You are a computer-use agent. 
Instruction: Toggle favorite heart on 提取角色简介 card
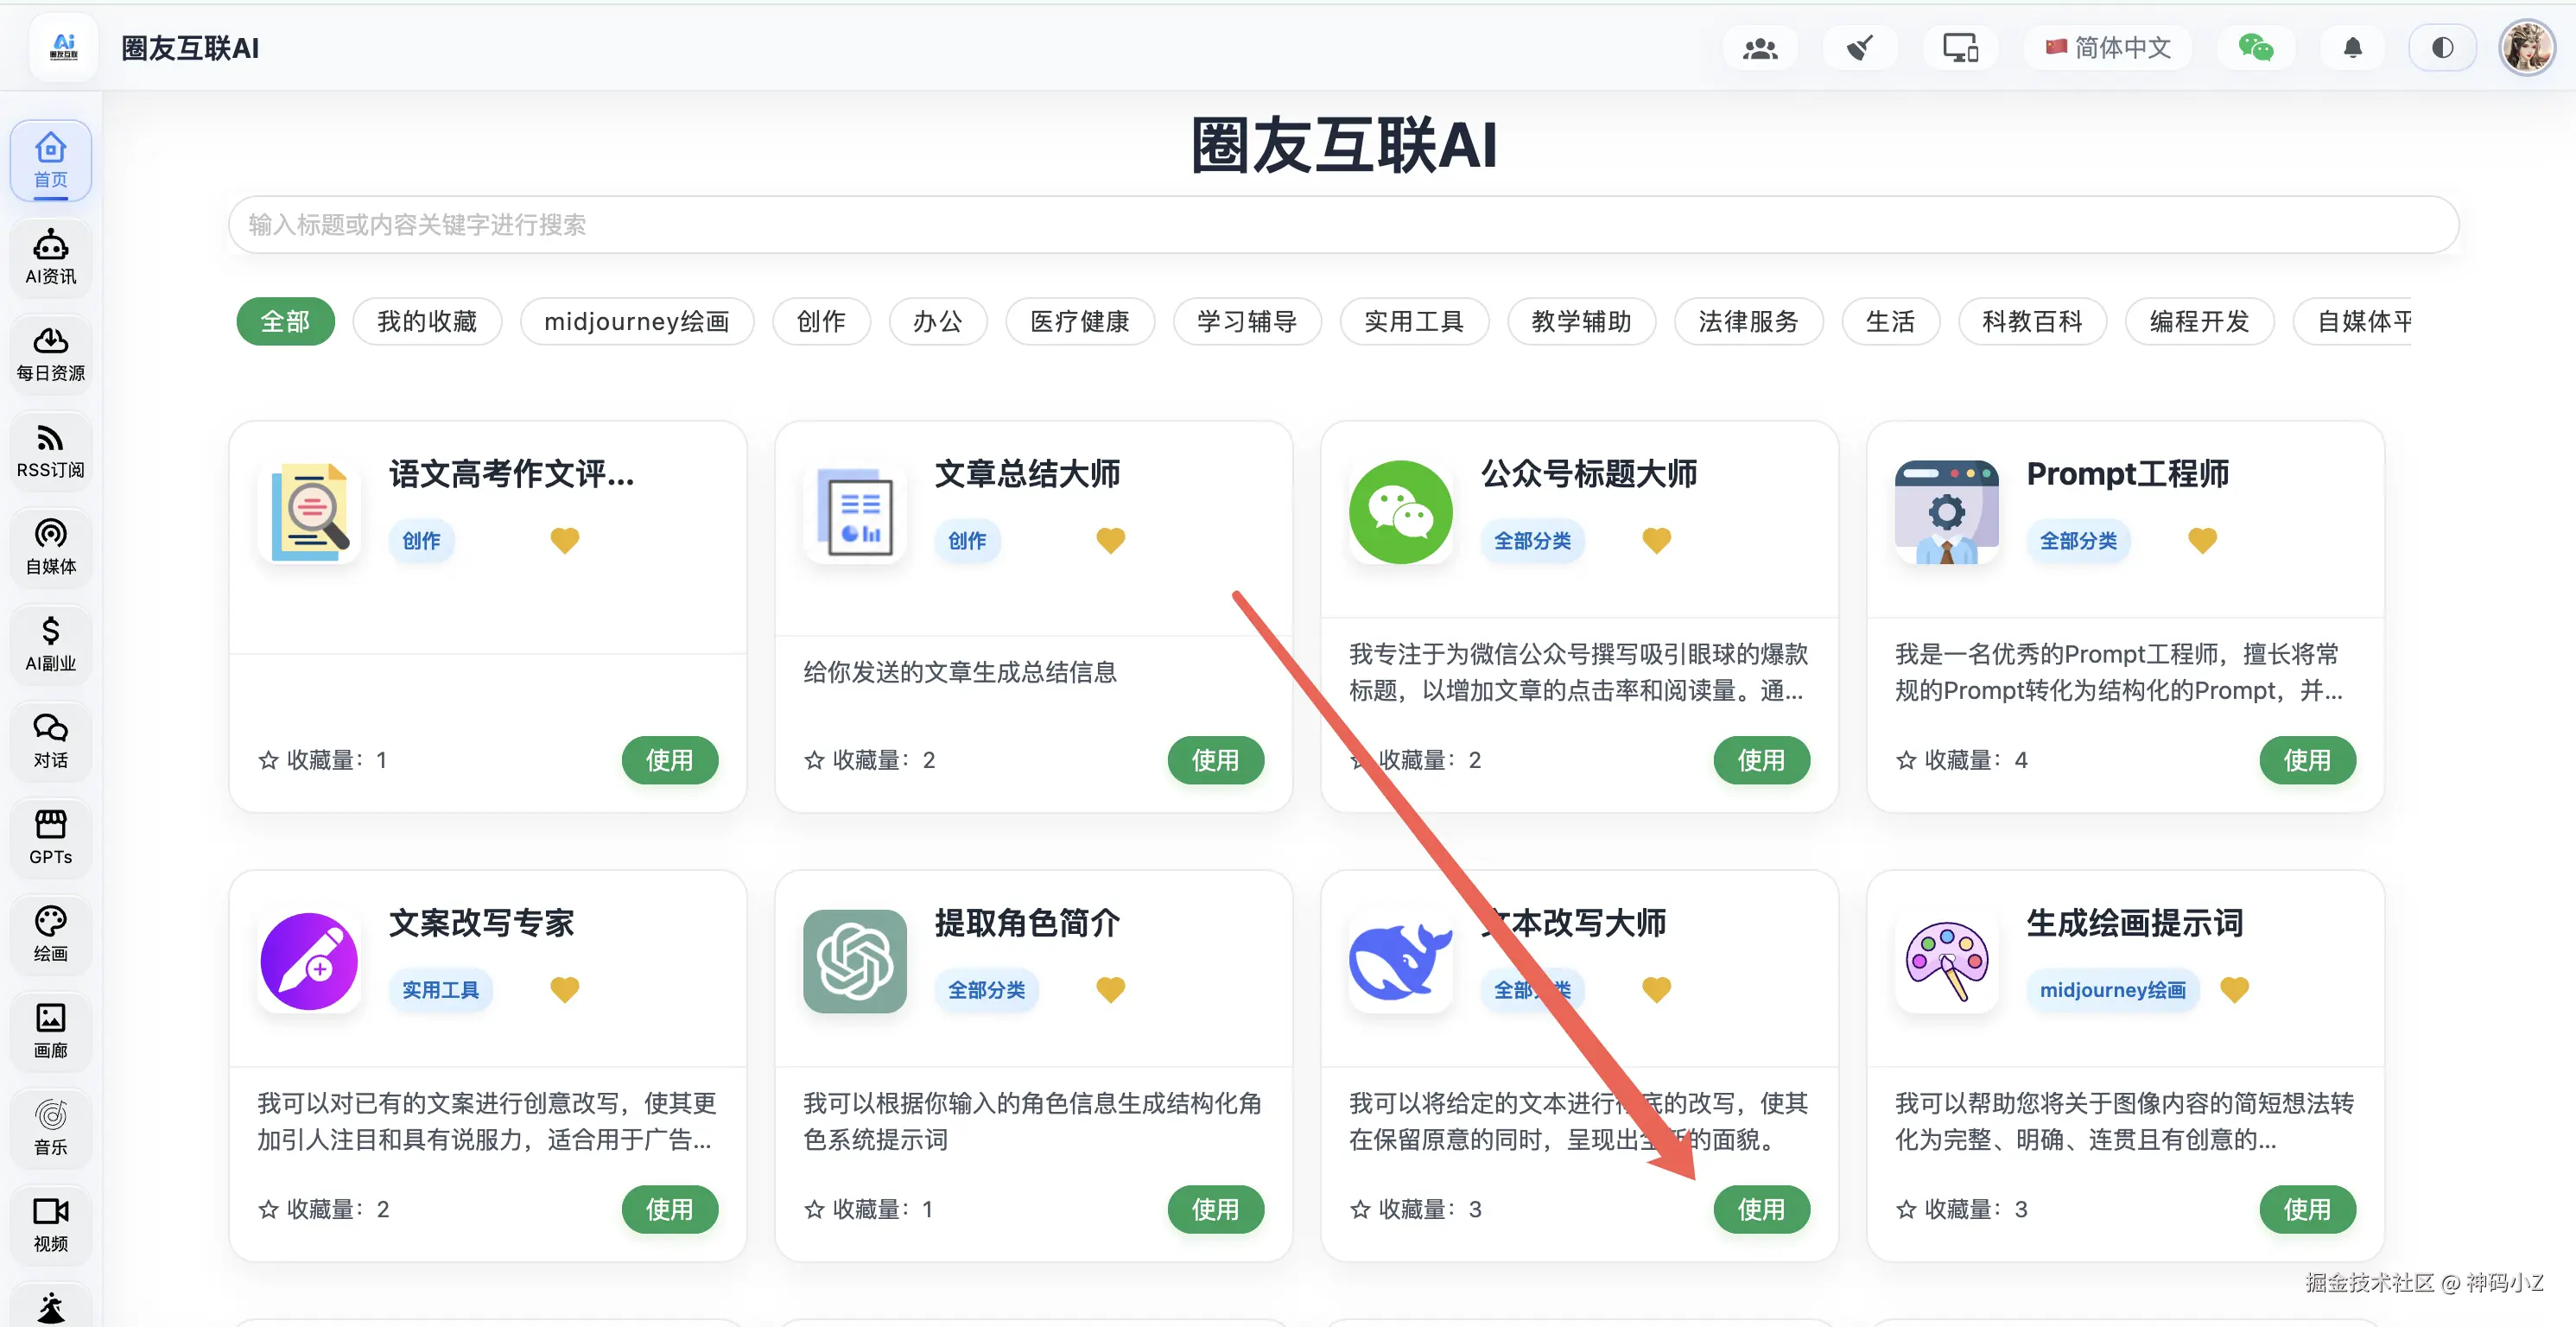(x=1110, y=989)
